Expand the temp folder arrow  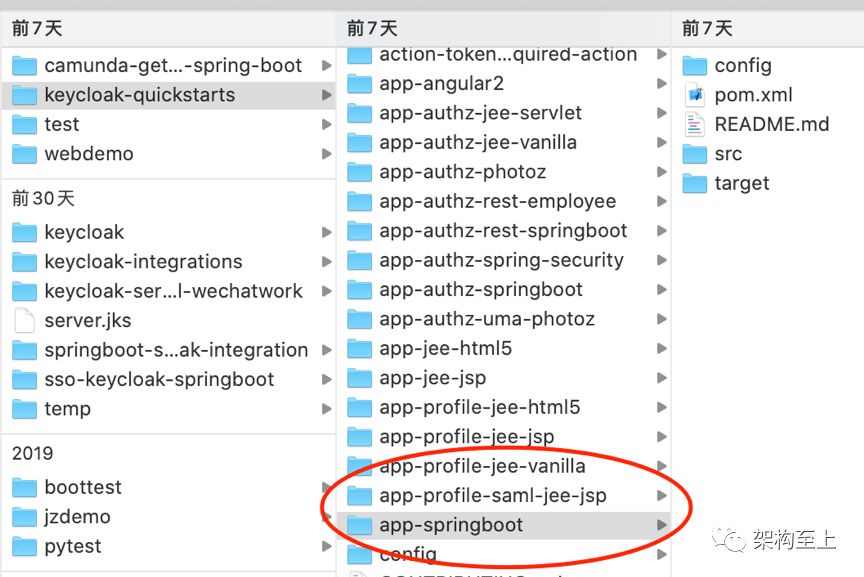tap(326, 409)
